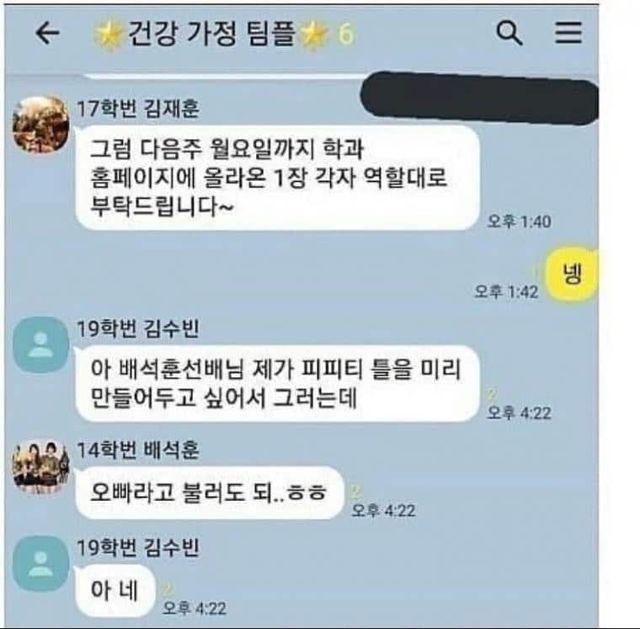The height and width of the screenshot is (629, 640).
Task: Tap the blacked-out redacted message
Action: 480,98
